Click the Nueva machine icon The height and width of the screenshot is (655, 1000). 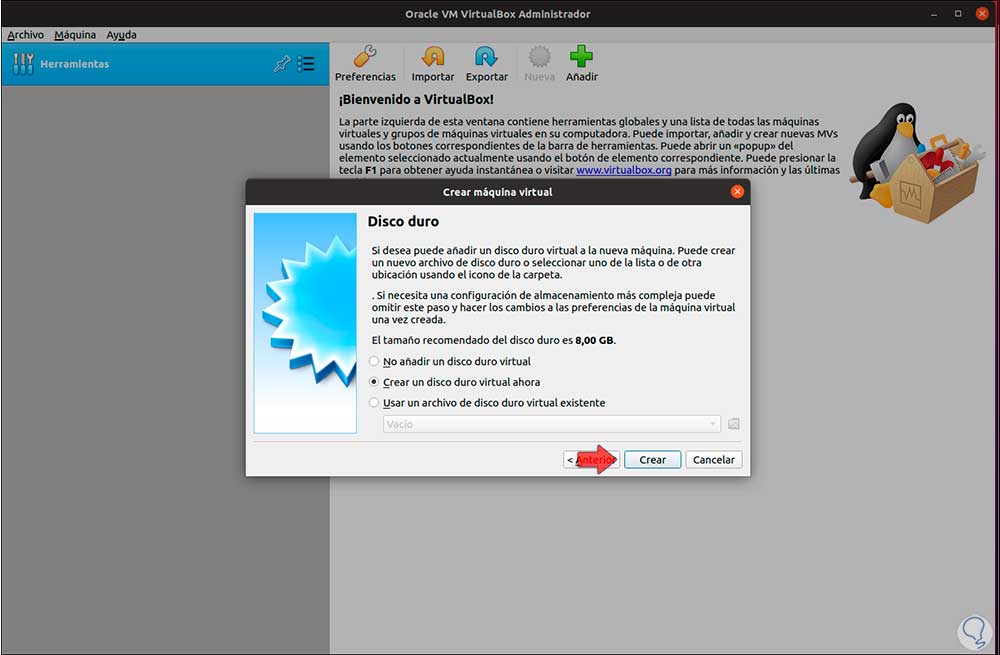click(x=539, y=57)
